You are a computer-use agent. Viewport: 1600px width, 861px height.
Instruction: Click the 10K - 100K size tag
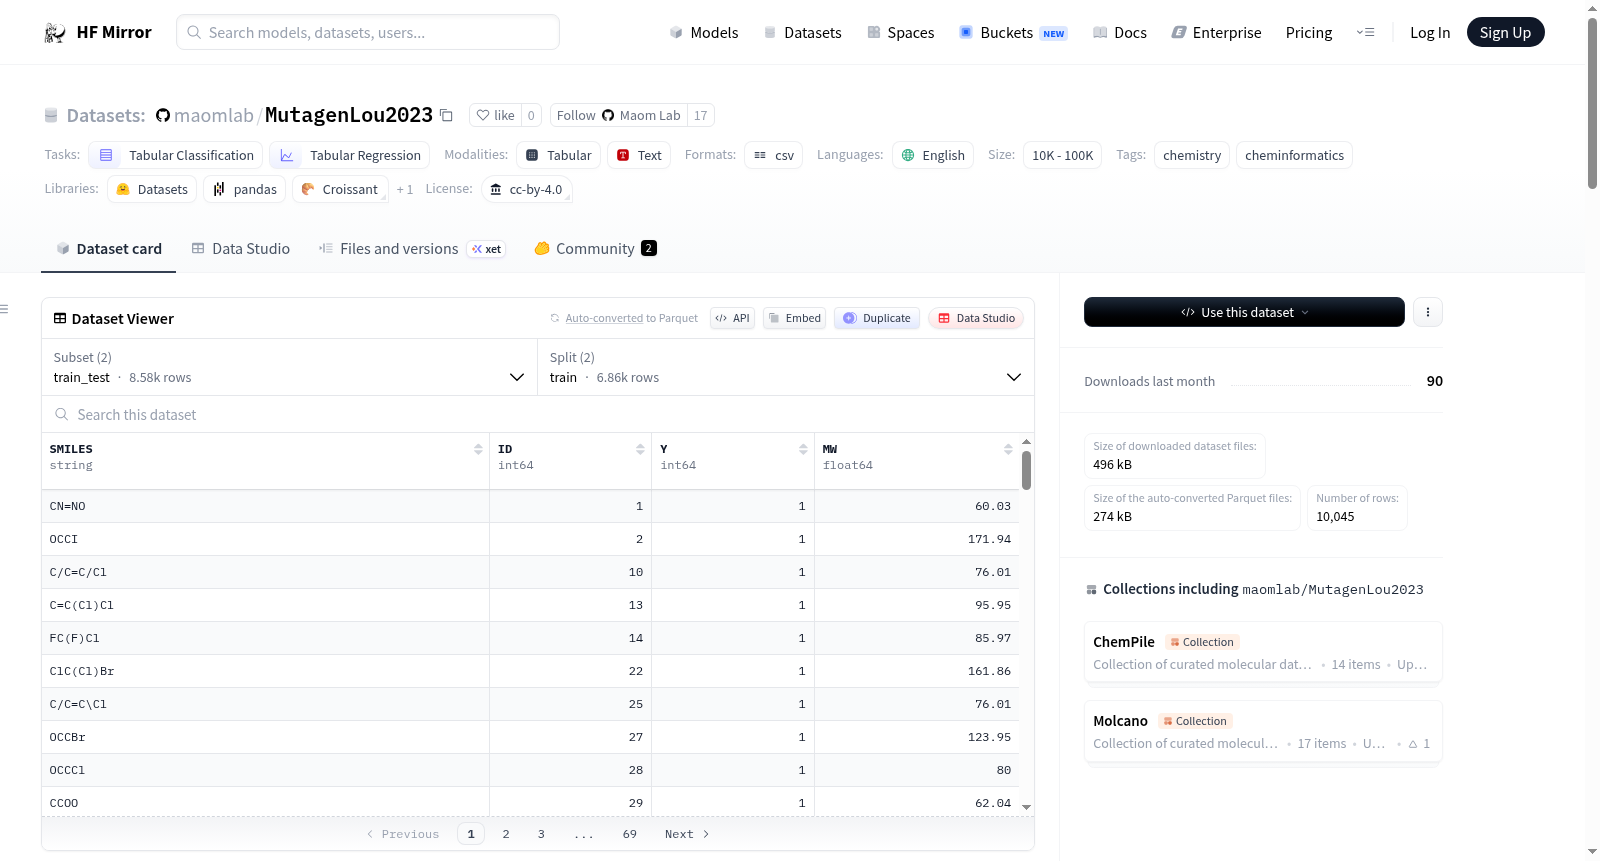point(1062,155)
